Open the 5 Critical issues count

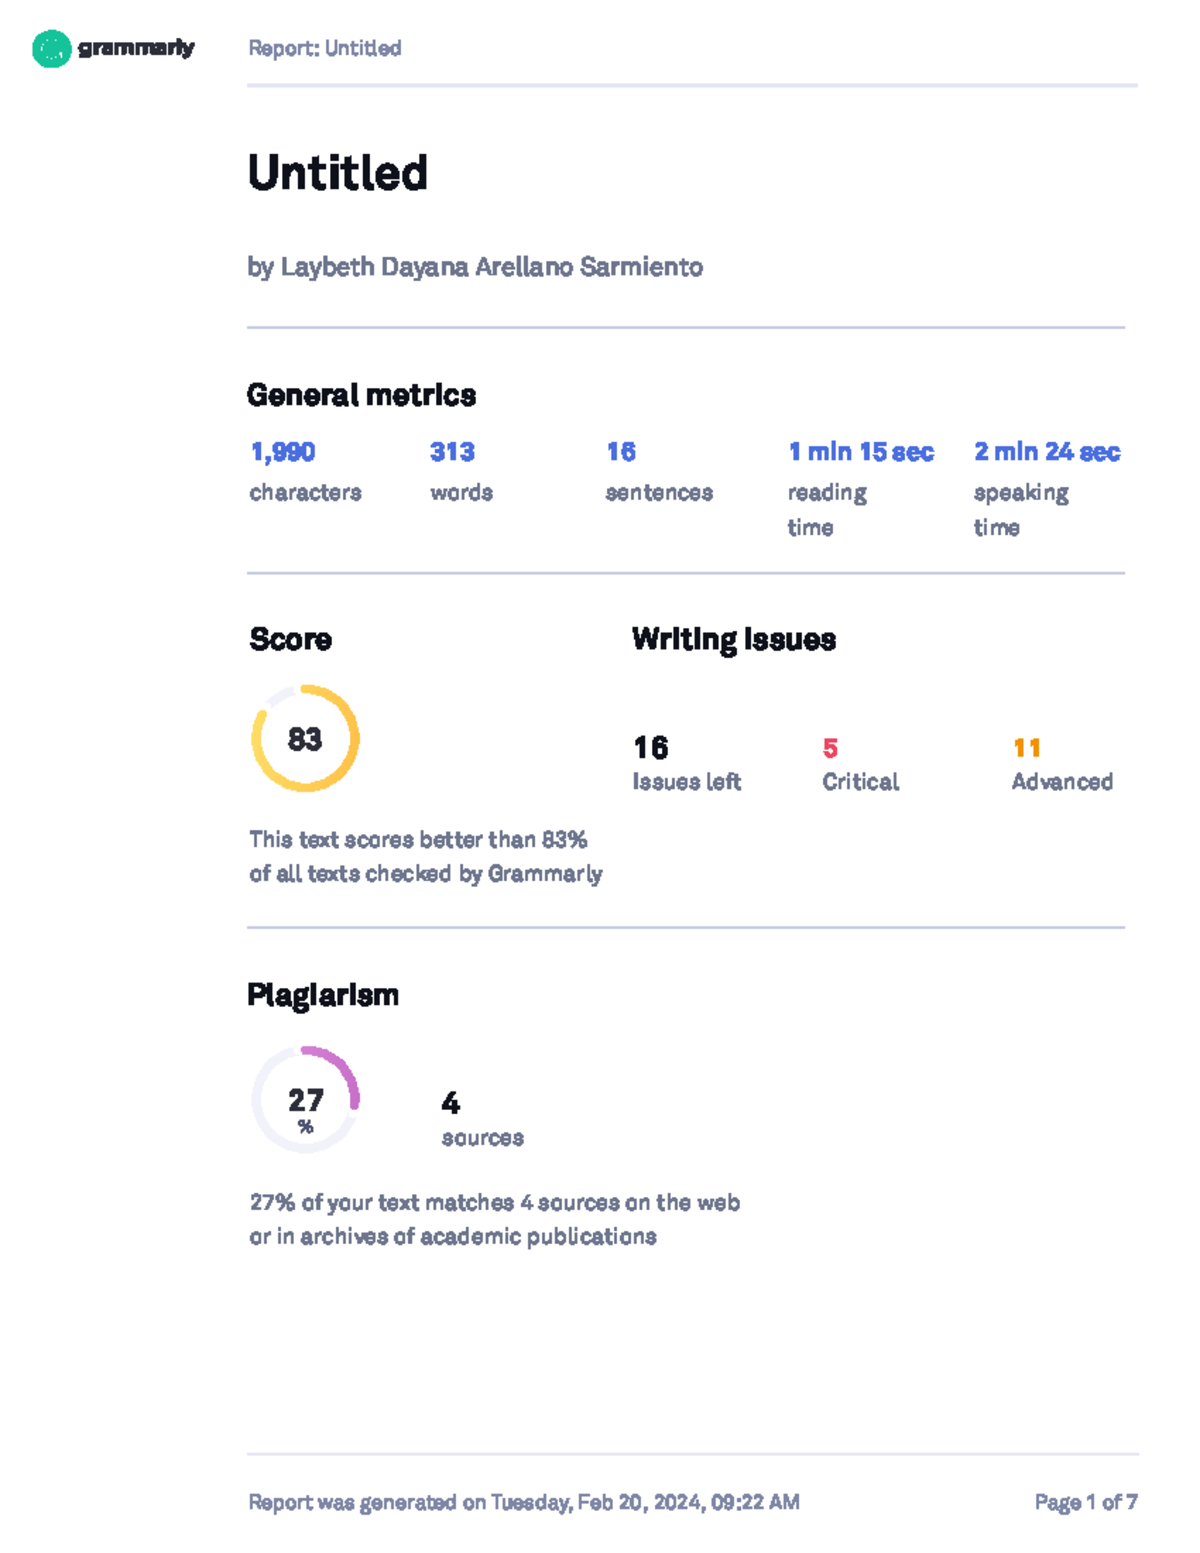click(830, 748)
